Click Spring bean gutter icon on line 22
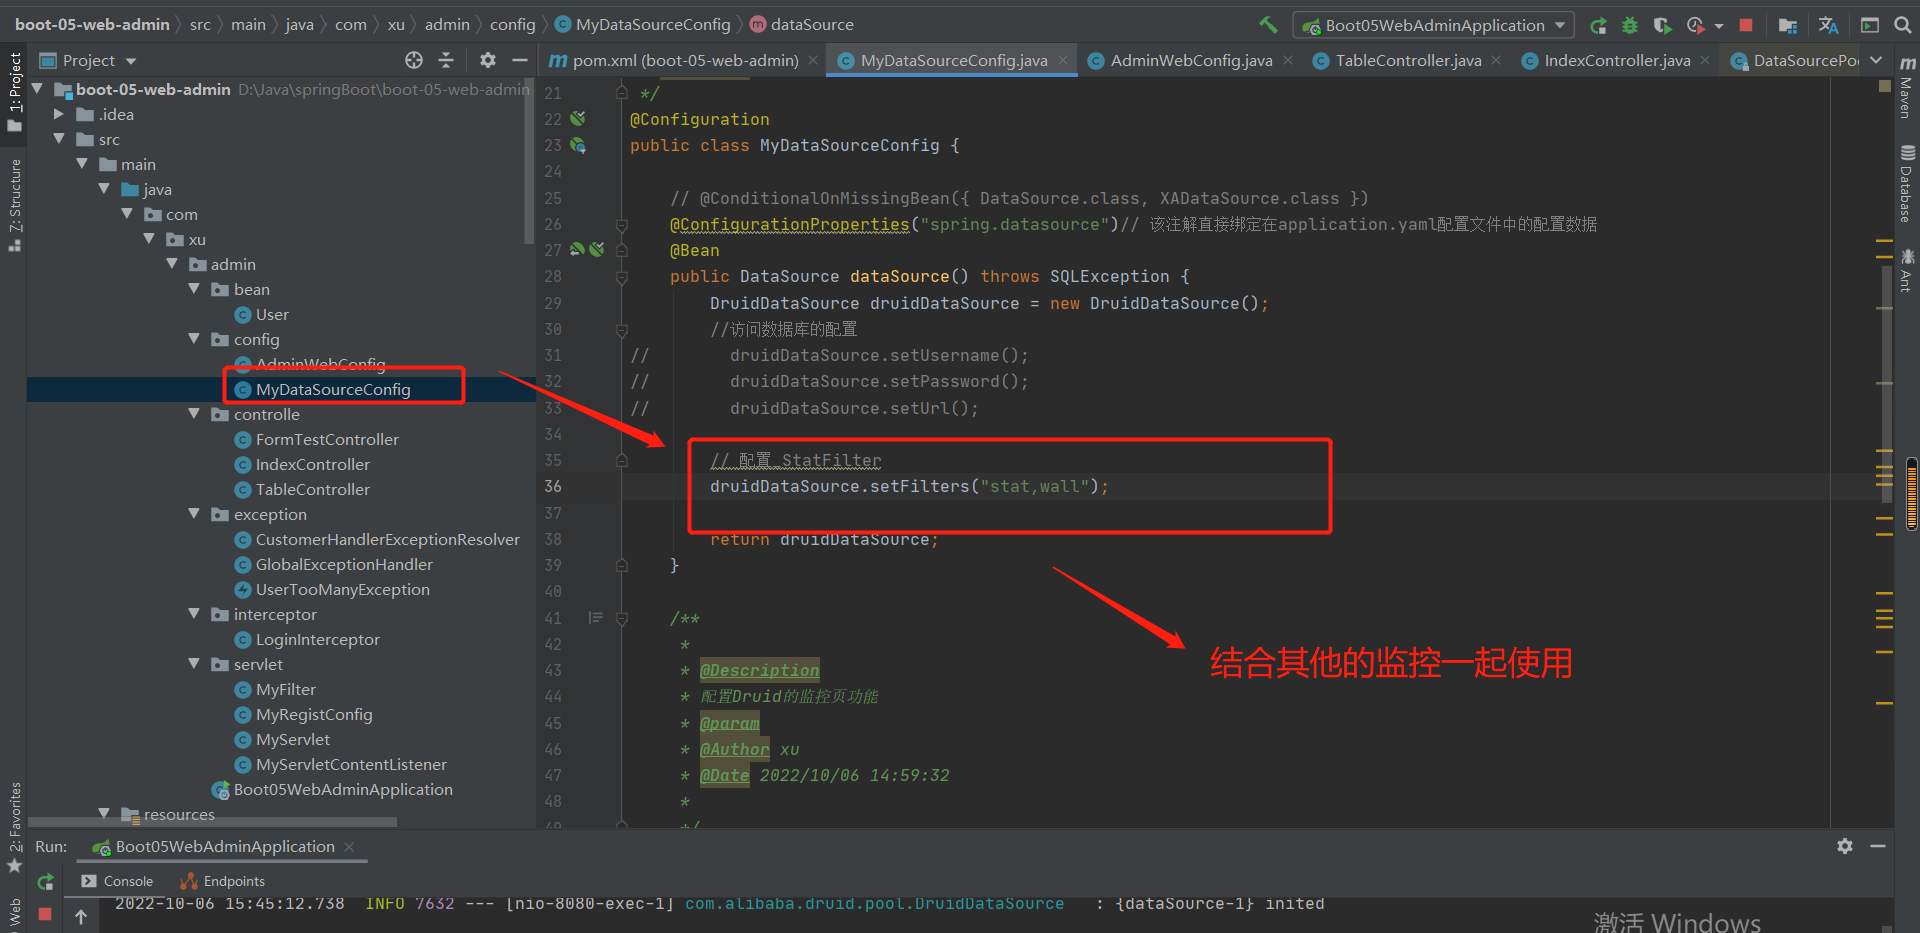 [578, 118]
